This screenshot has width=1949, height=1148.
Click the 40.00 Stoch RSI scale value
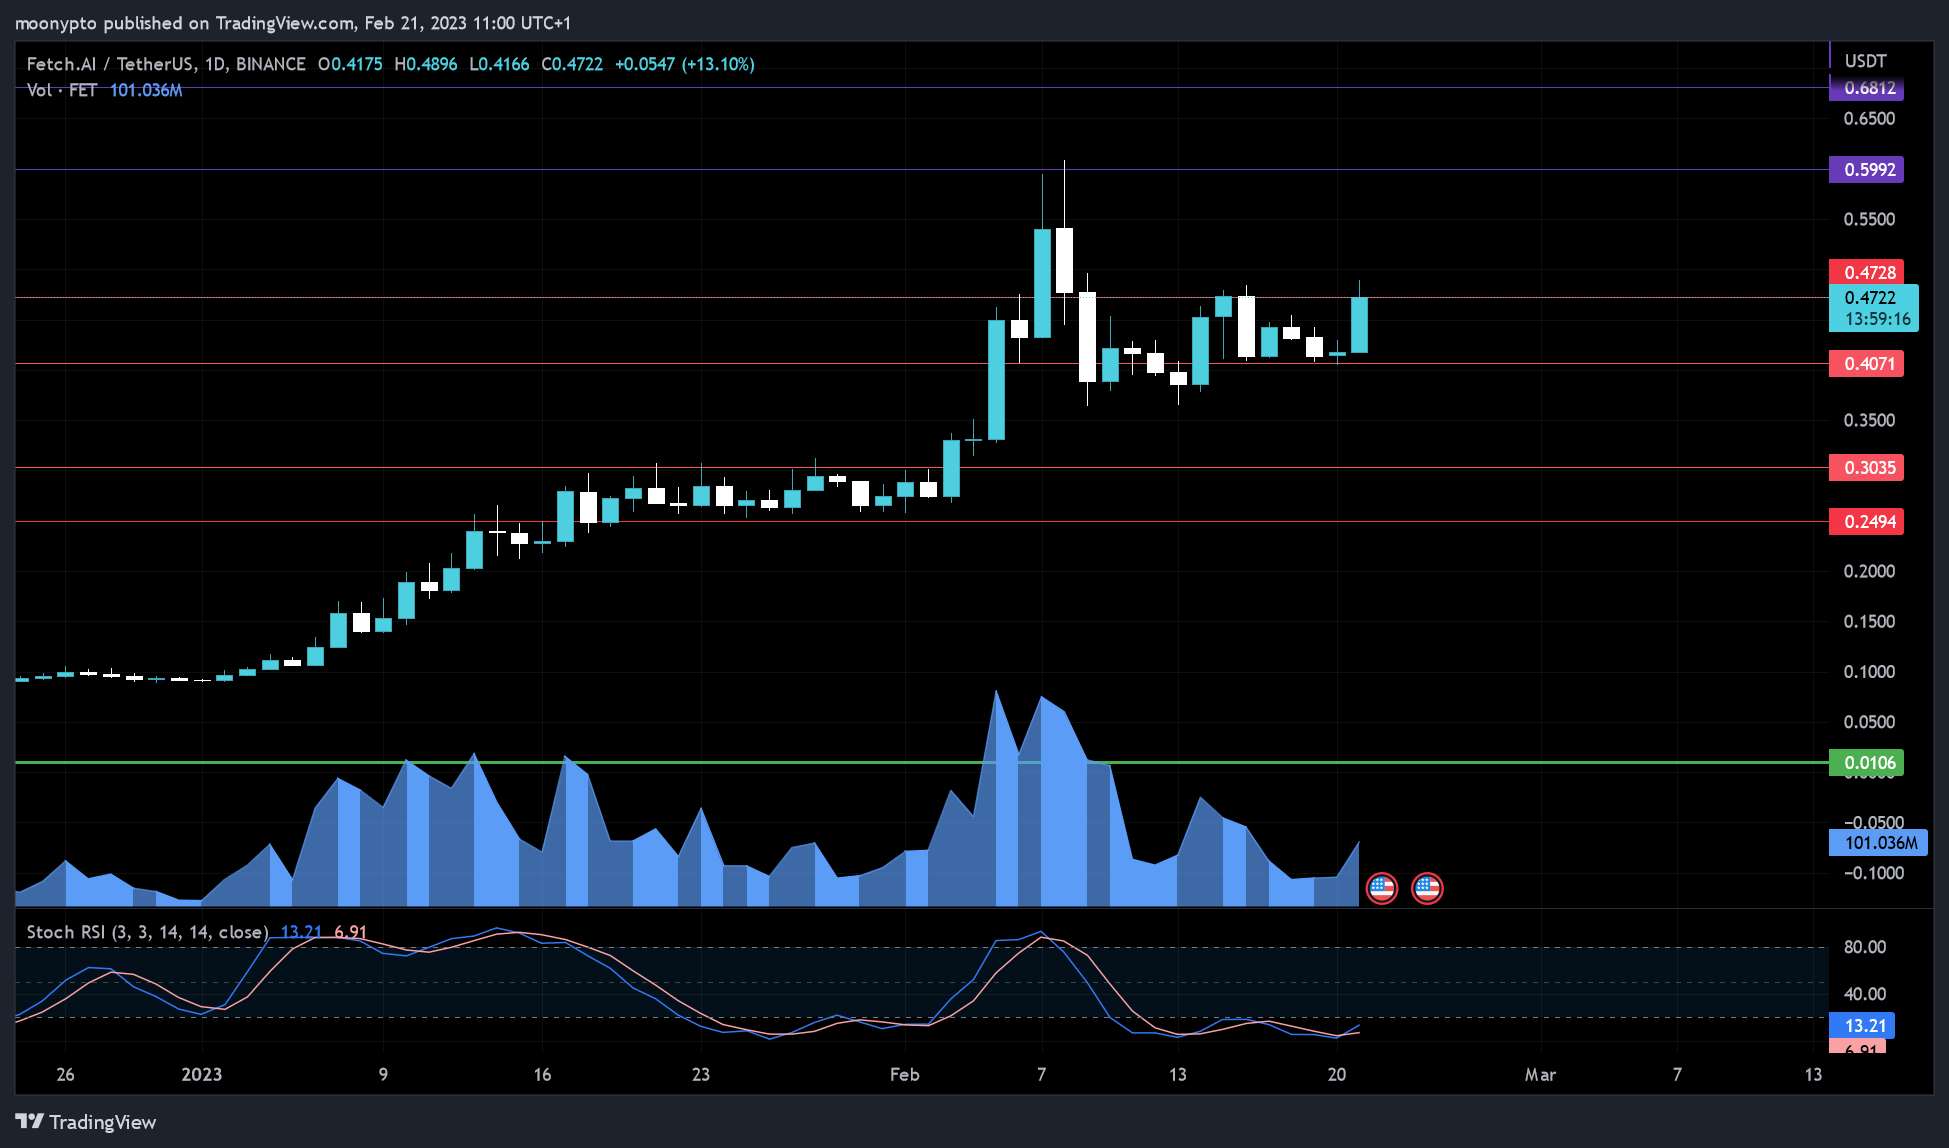coord(1865,994)
